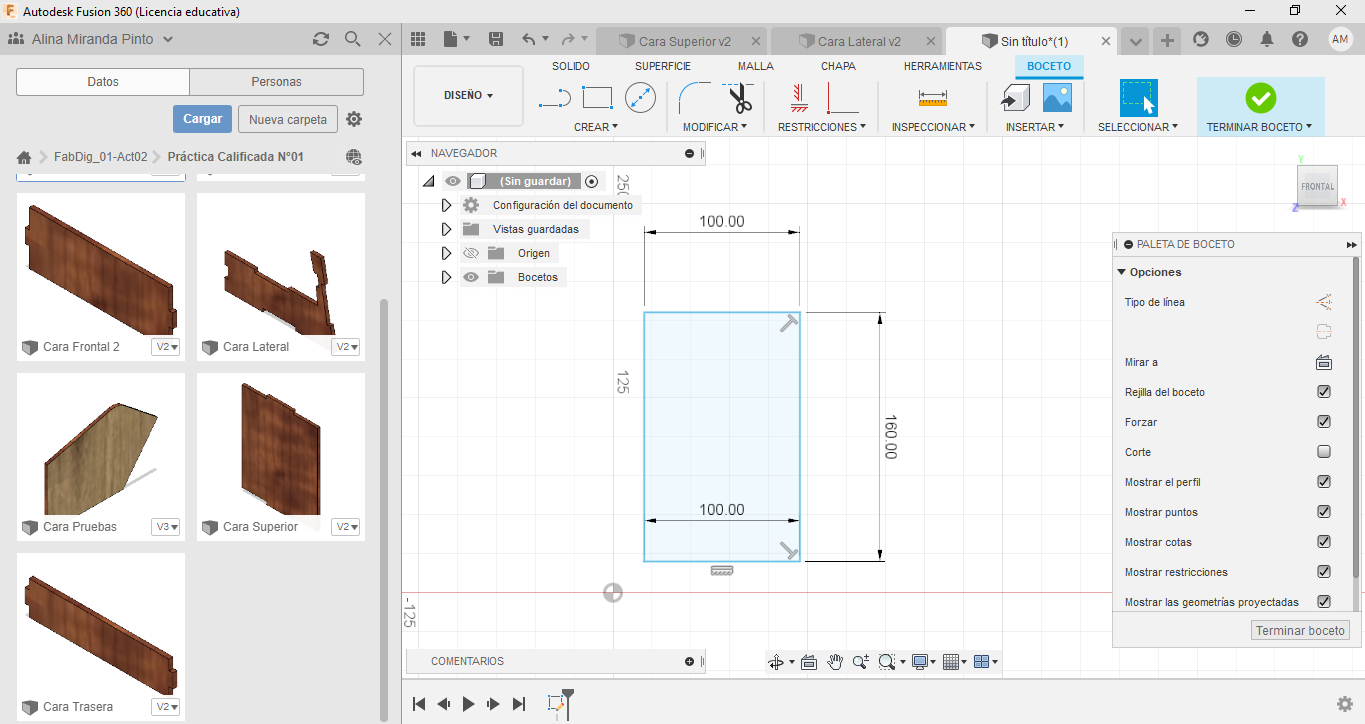Open the Cara Pruebas thumbnail
Viewport: 1365px width, 724px height.
101,445
